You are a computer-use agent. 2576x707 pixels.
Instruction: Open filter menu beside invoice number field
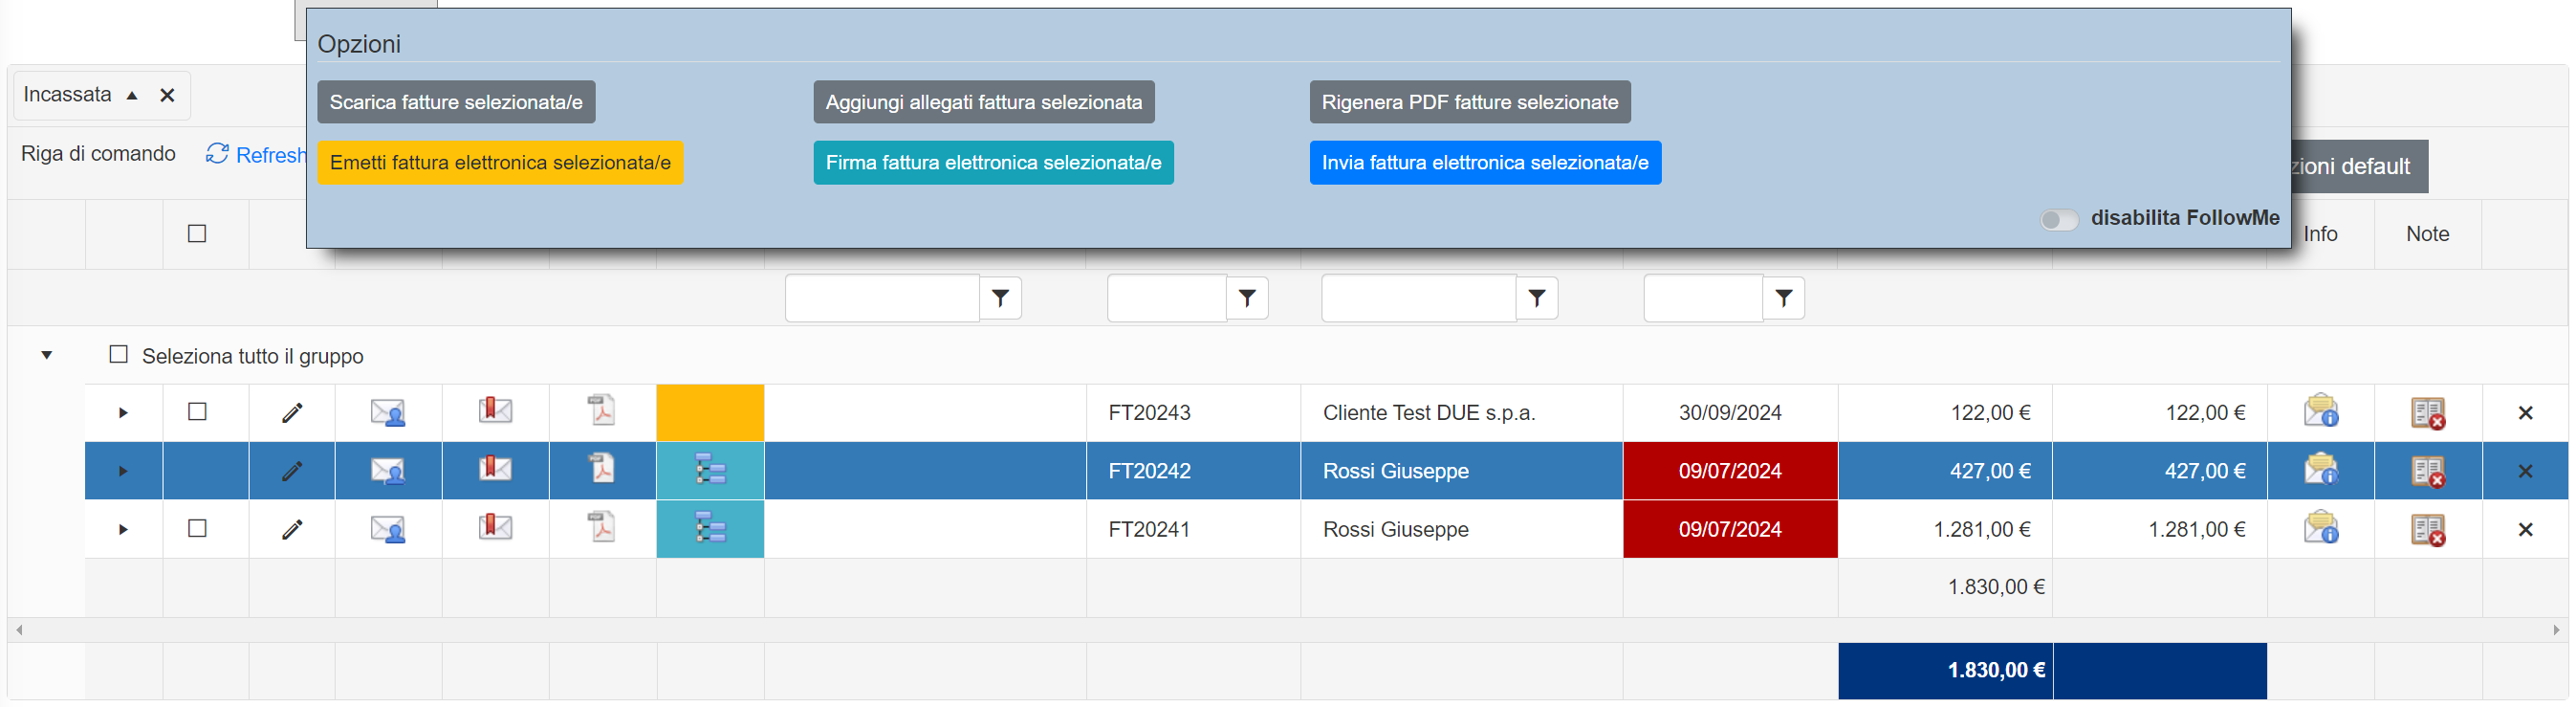tap(1247, 298)
